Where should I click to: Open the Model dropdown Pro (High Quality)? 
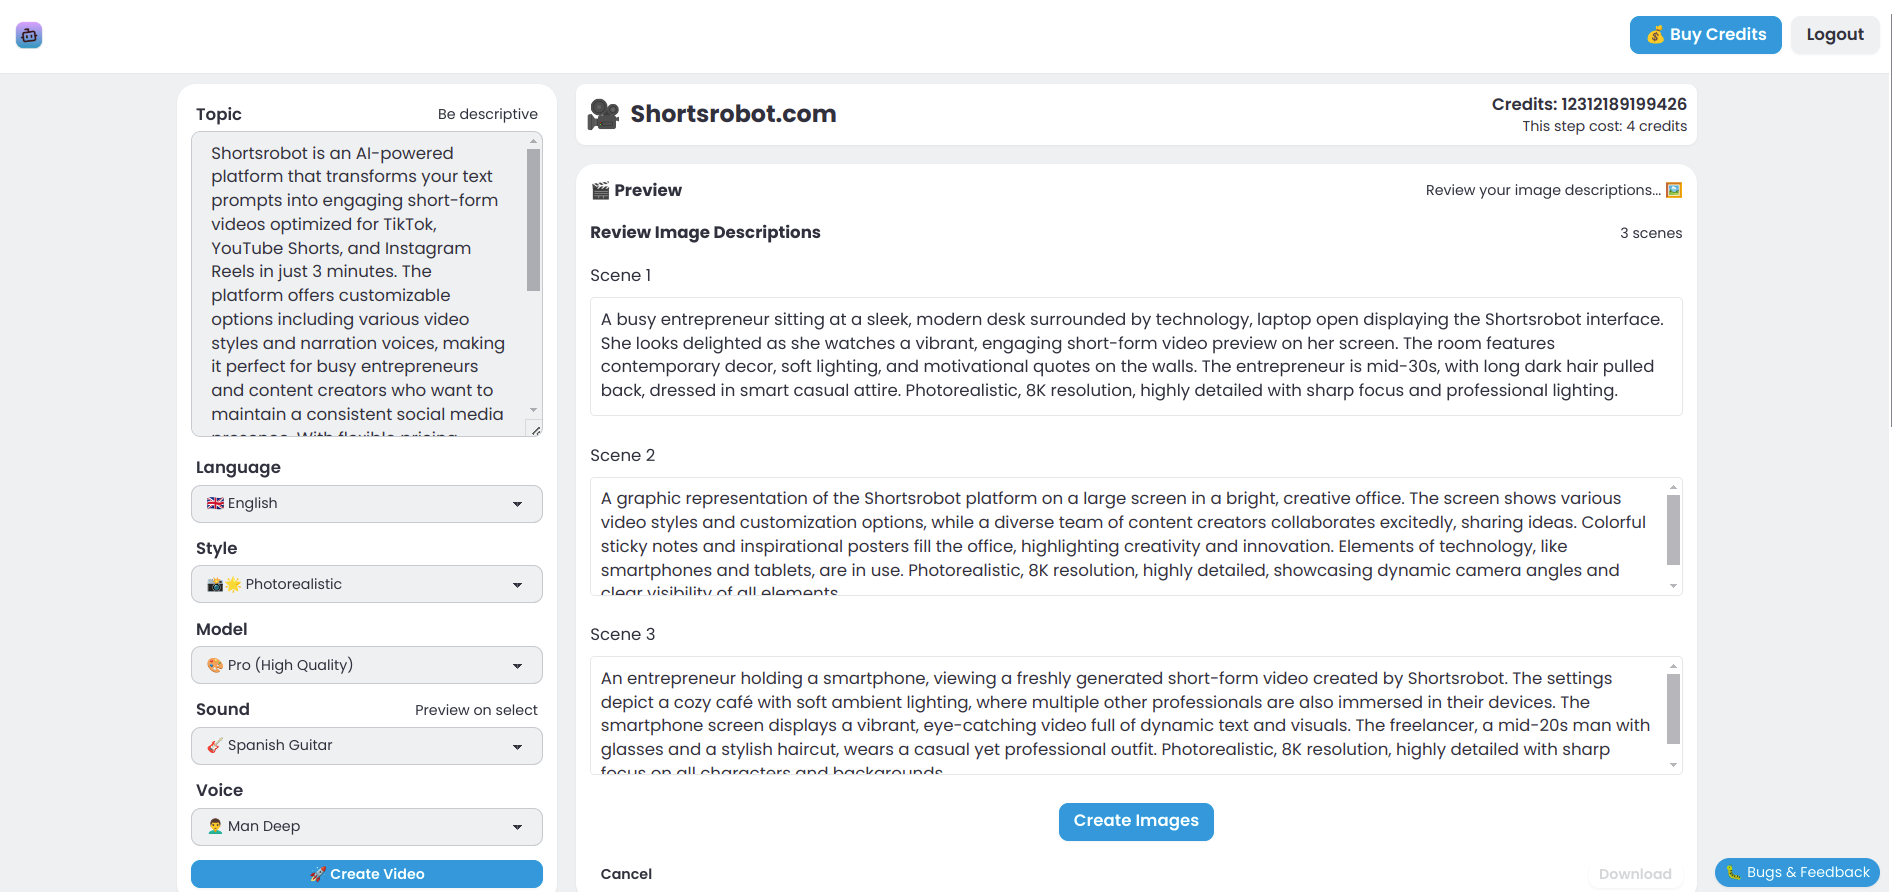click(x=367, y=665)
